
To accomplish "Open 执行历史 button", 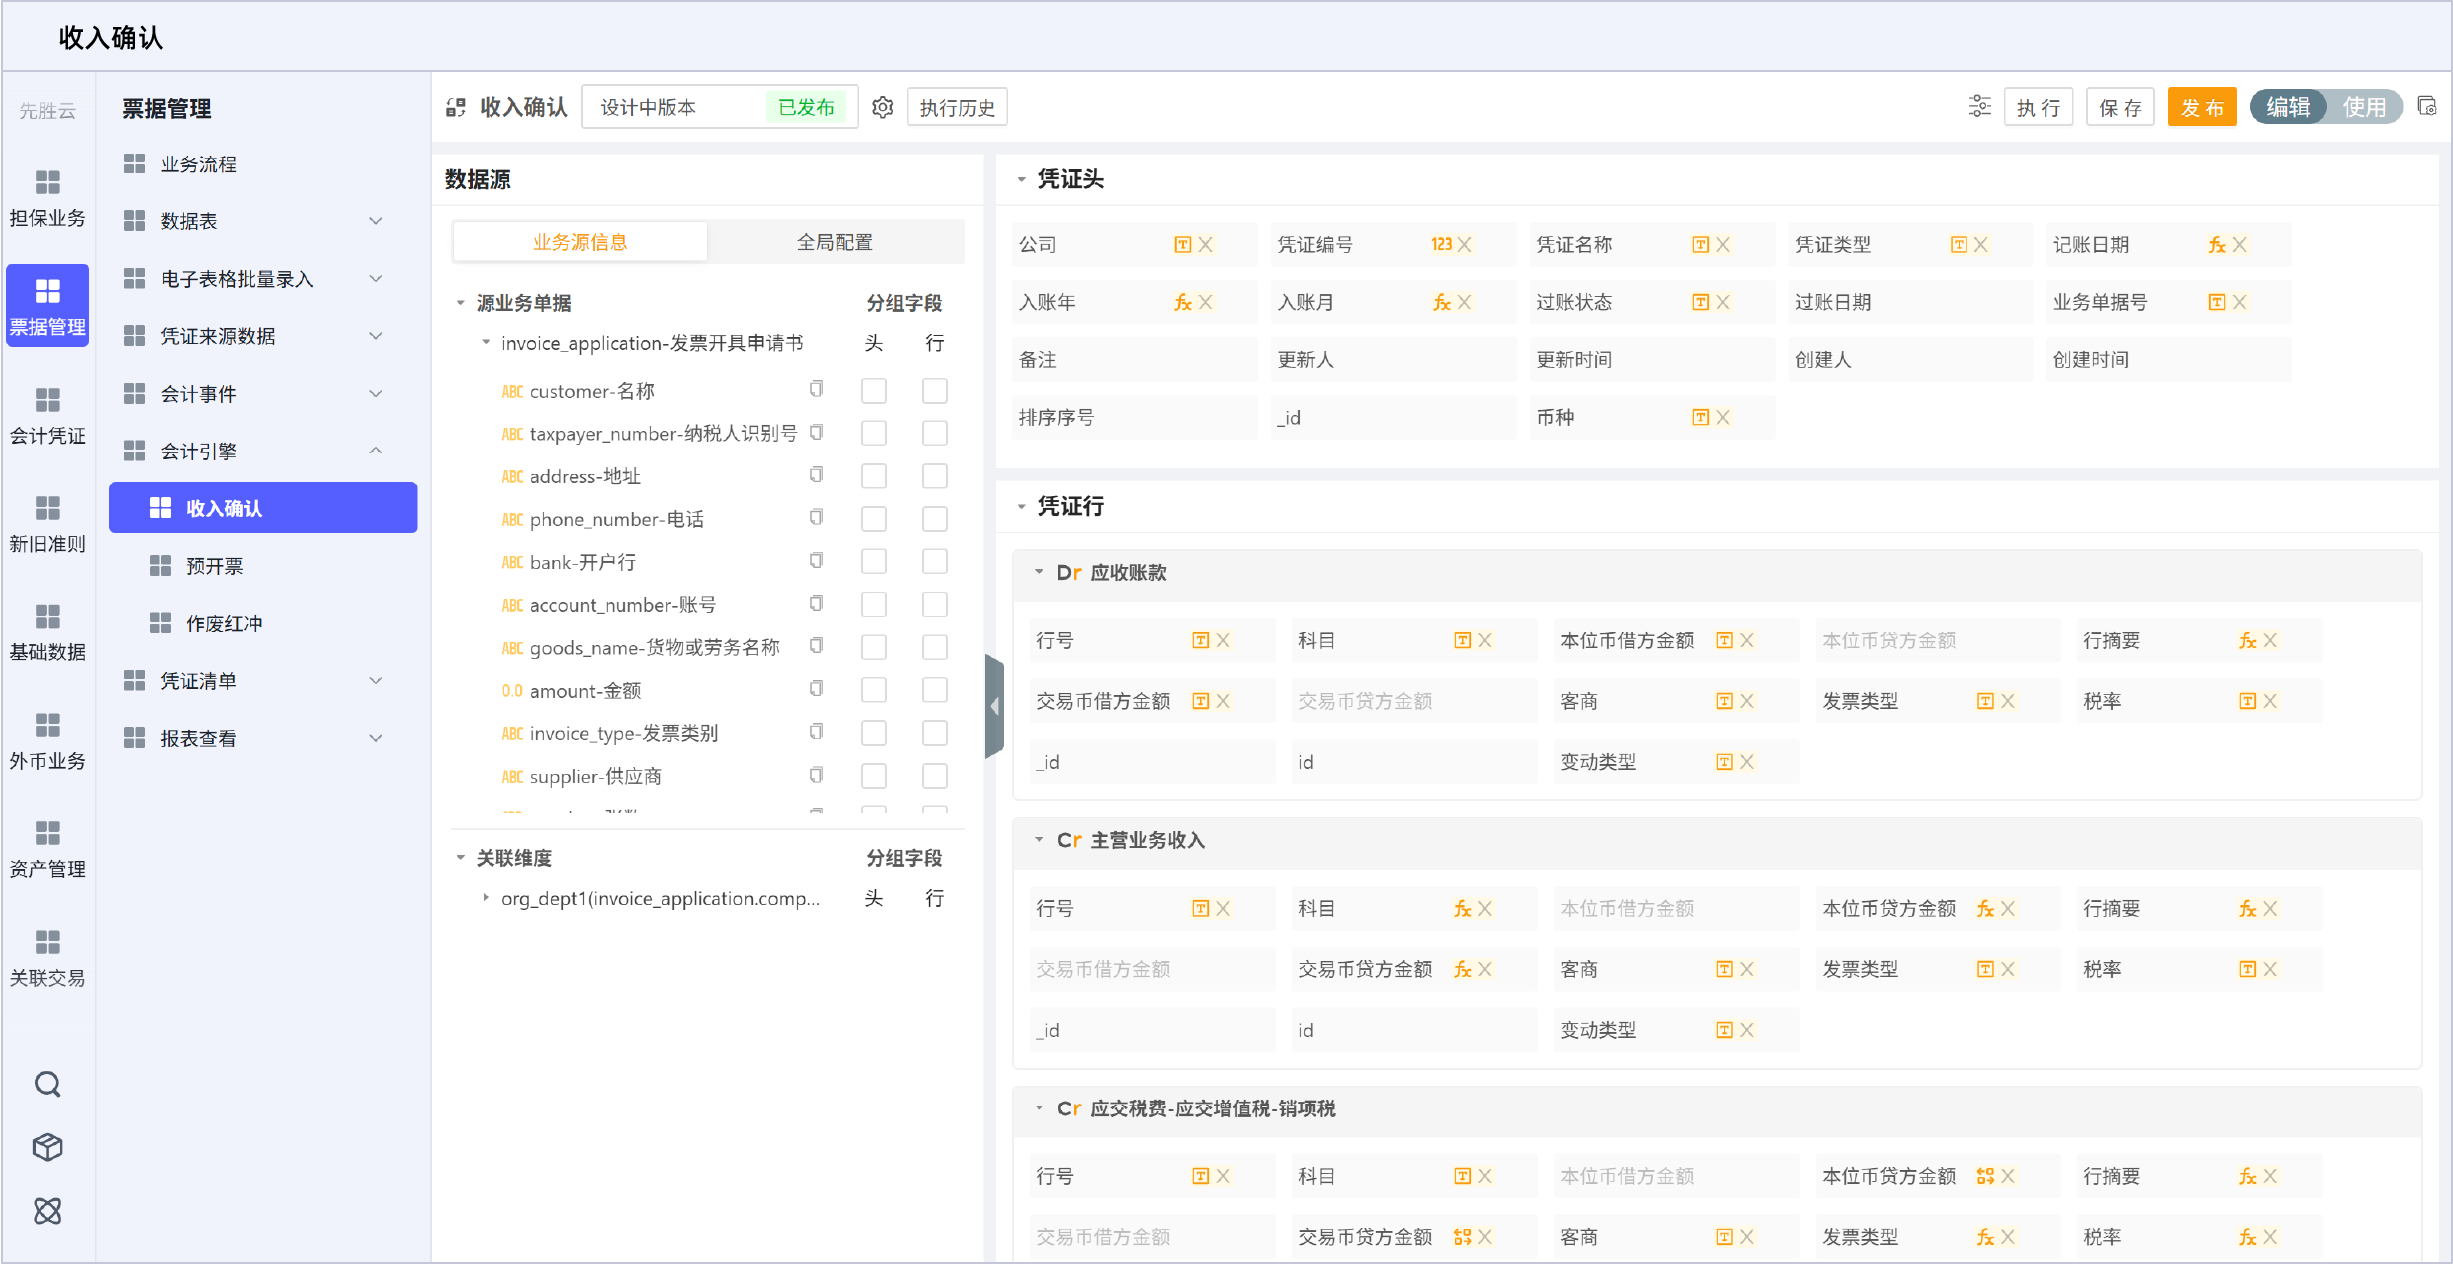I will click(956, 107).
